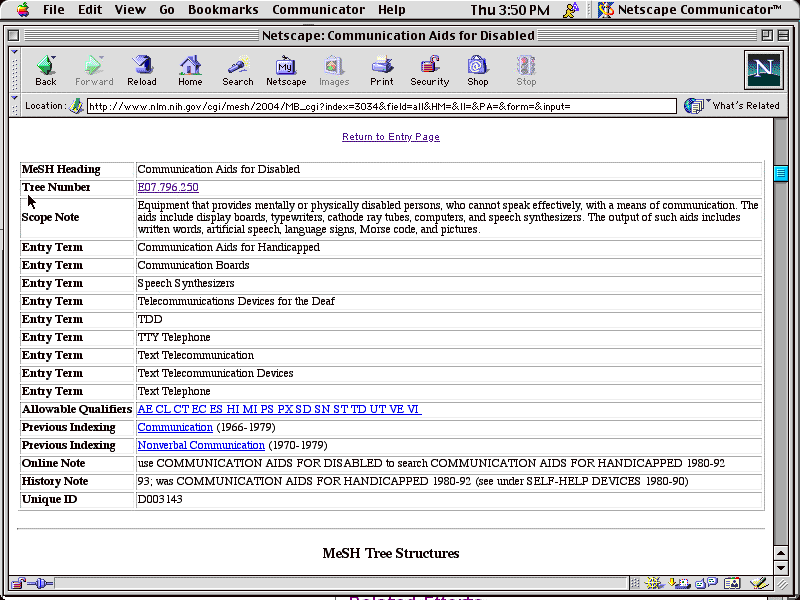Open My Netscape from the toolbar
Viewport: 800px width, 600px height.
[x=286, y=70]
